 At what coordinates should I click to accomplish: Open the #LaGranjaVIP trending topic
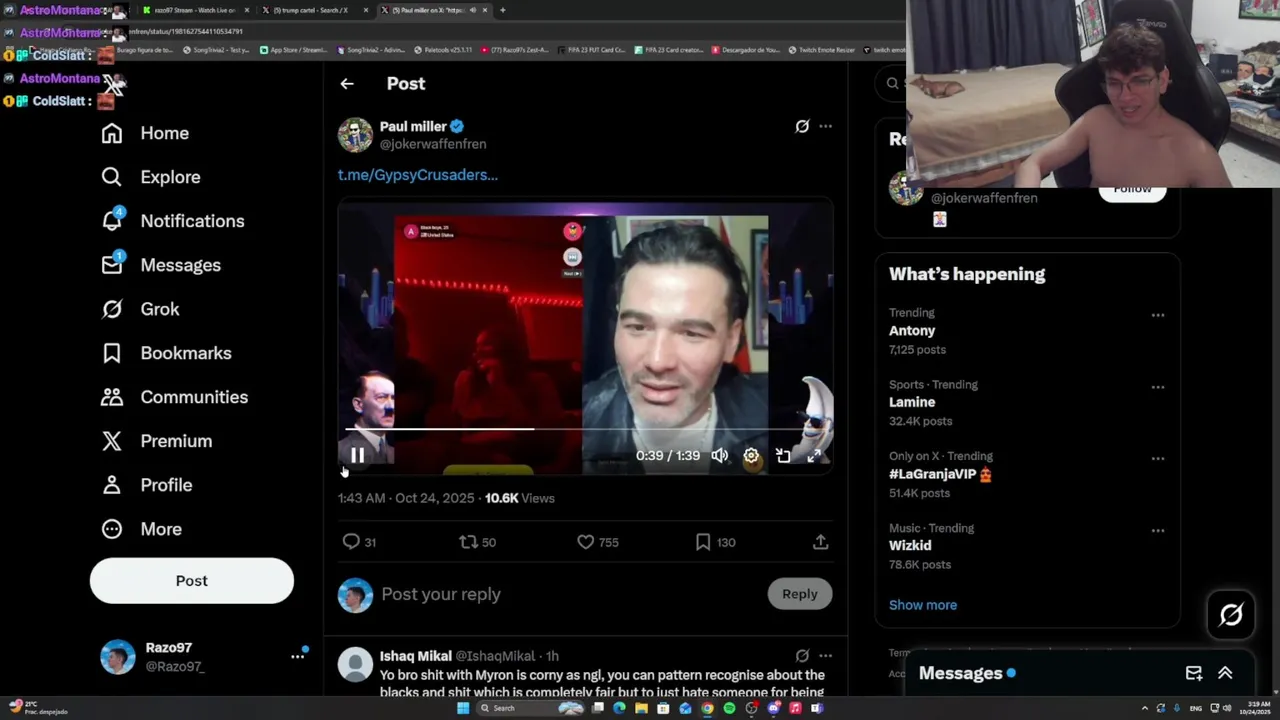(940, 474)
